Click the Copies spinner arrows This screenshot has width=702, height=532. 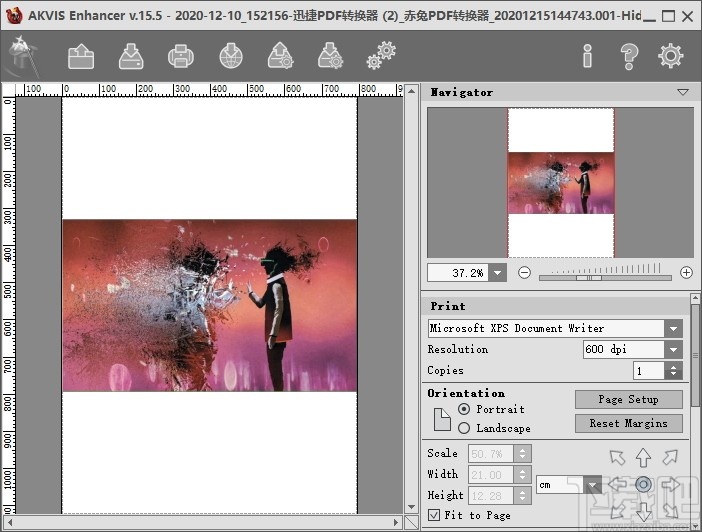click(673, 370)
